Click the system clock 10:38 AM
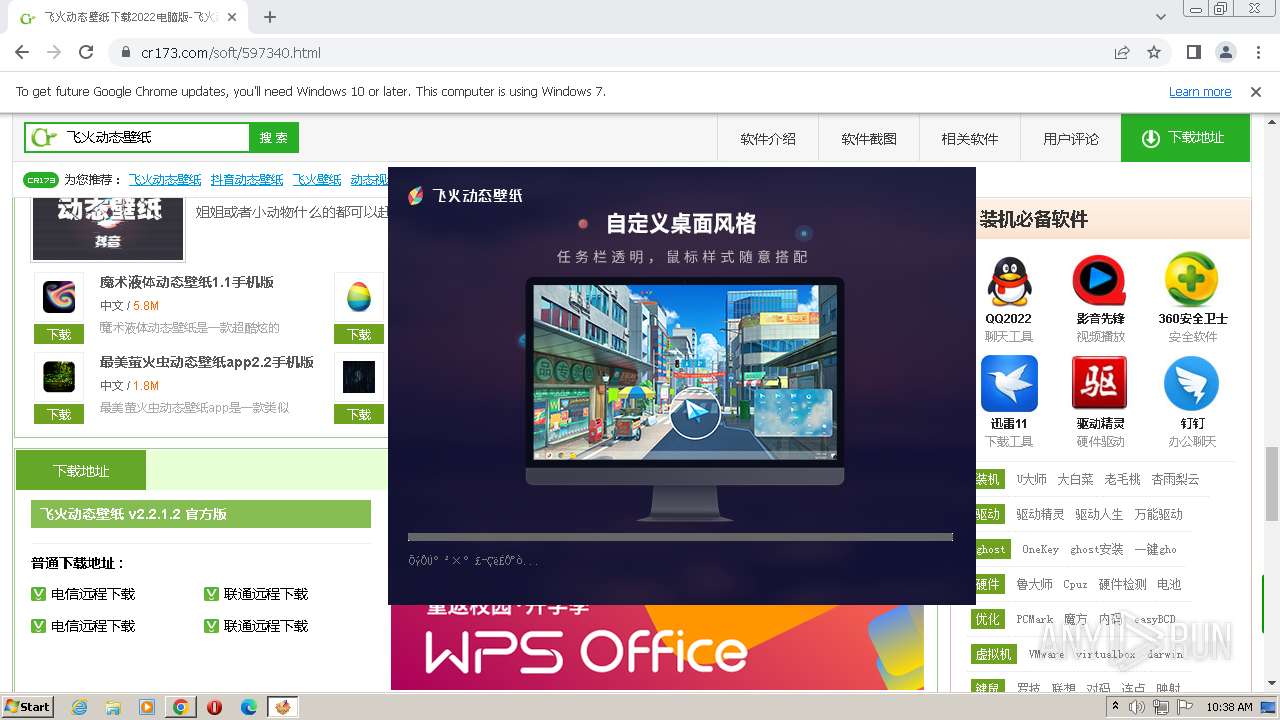 click(x=1229, y=707)
